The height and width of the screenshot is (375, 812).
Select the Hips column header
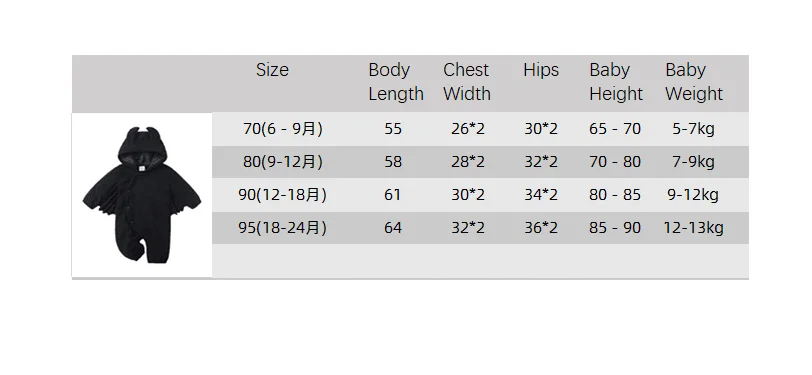tap(541, 70)
